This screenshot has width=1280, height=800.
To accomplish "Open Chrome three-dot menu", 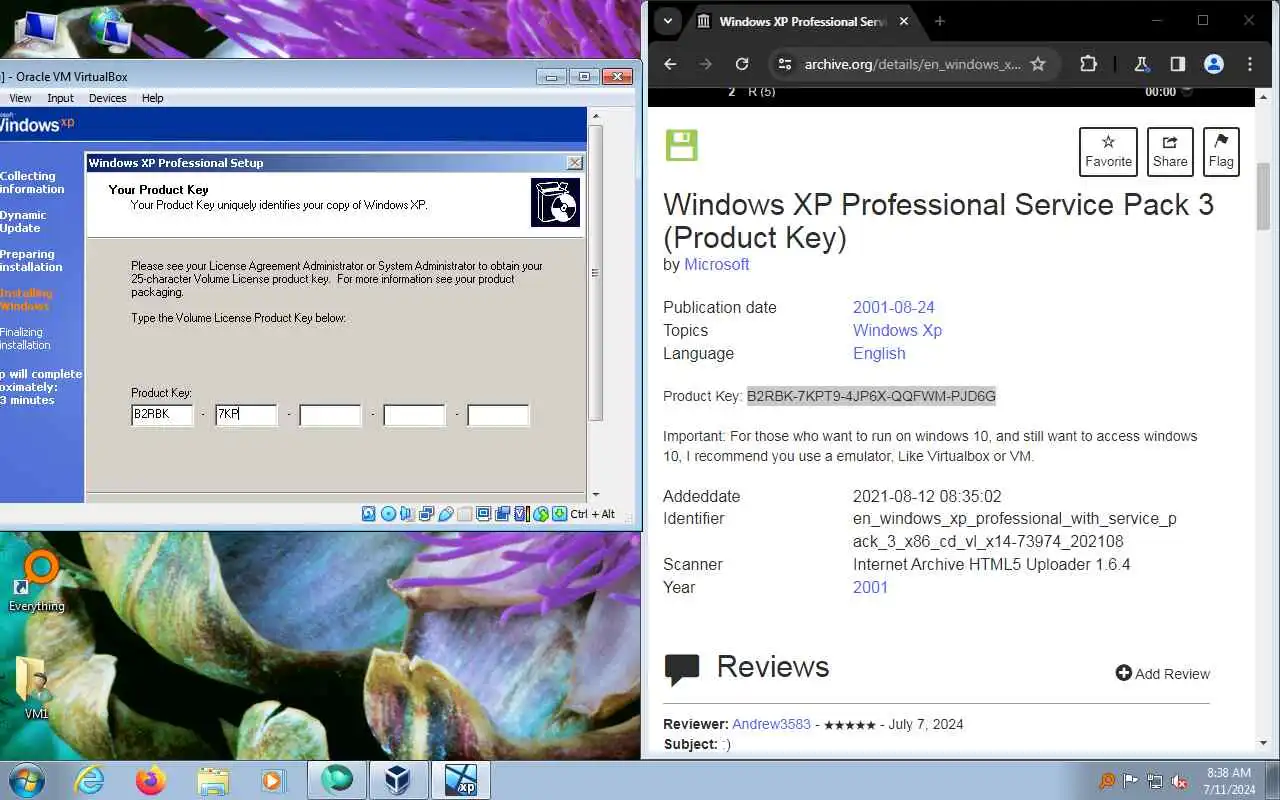I will [x=1250, y=64].
